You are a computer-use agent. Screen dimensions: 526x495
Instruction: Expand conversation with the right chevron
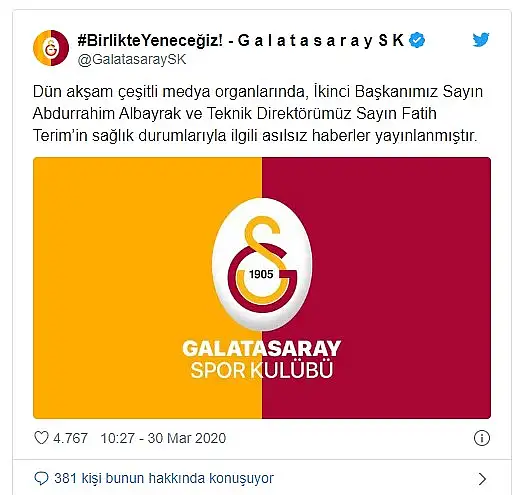tap(482, 479)
